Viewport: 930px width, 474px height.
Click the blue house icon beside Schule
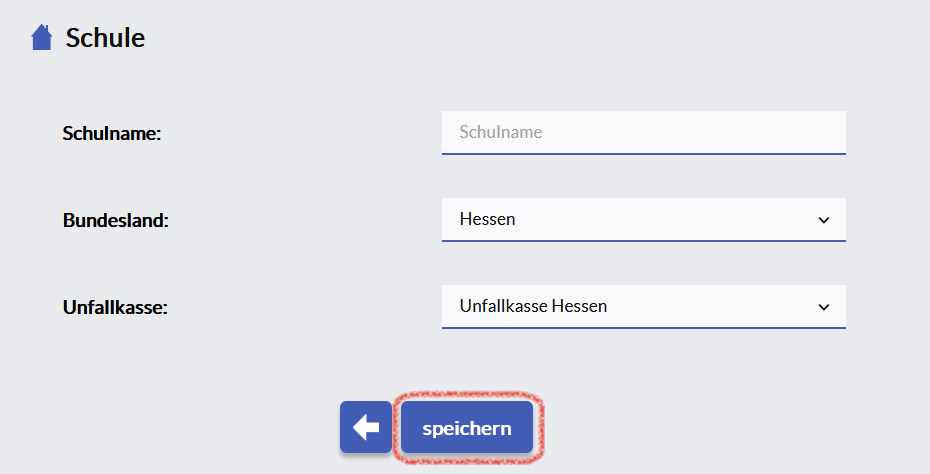point(41,38)
